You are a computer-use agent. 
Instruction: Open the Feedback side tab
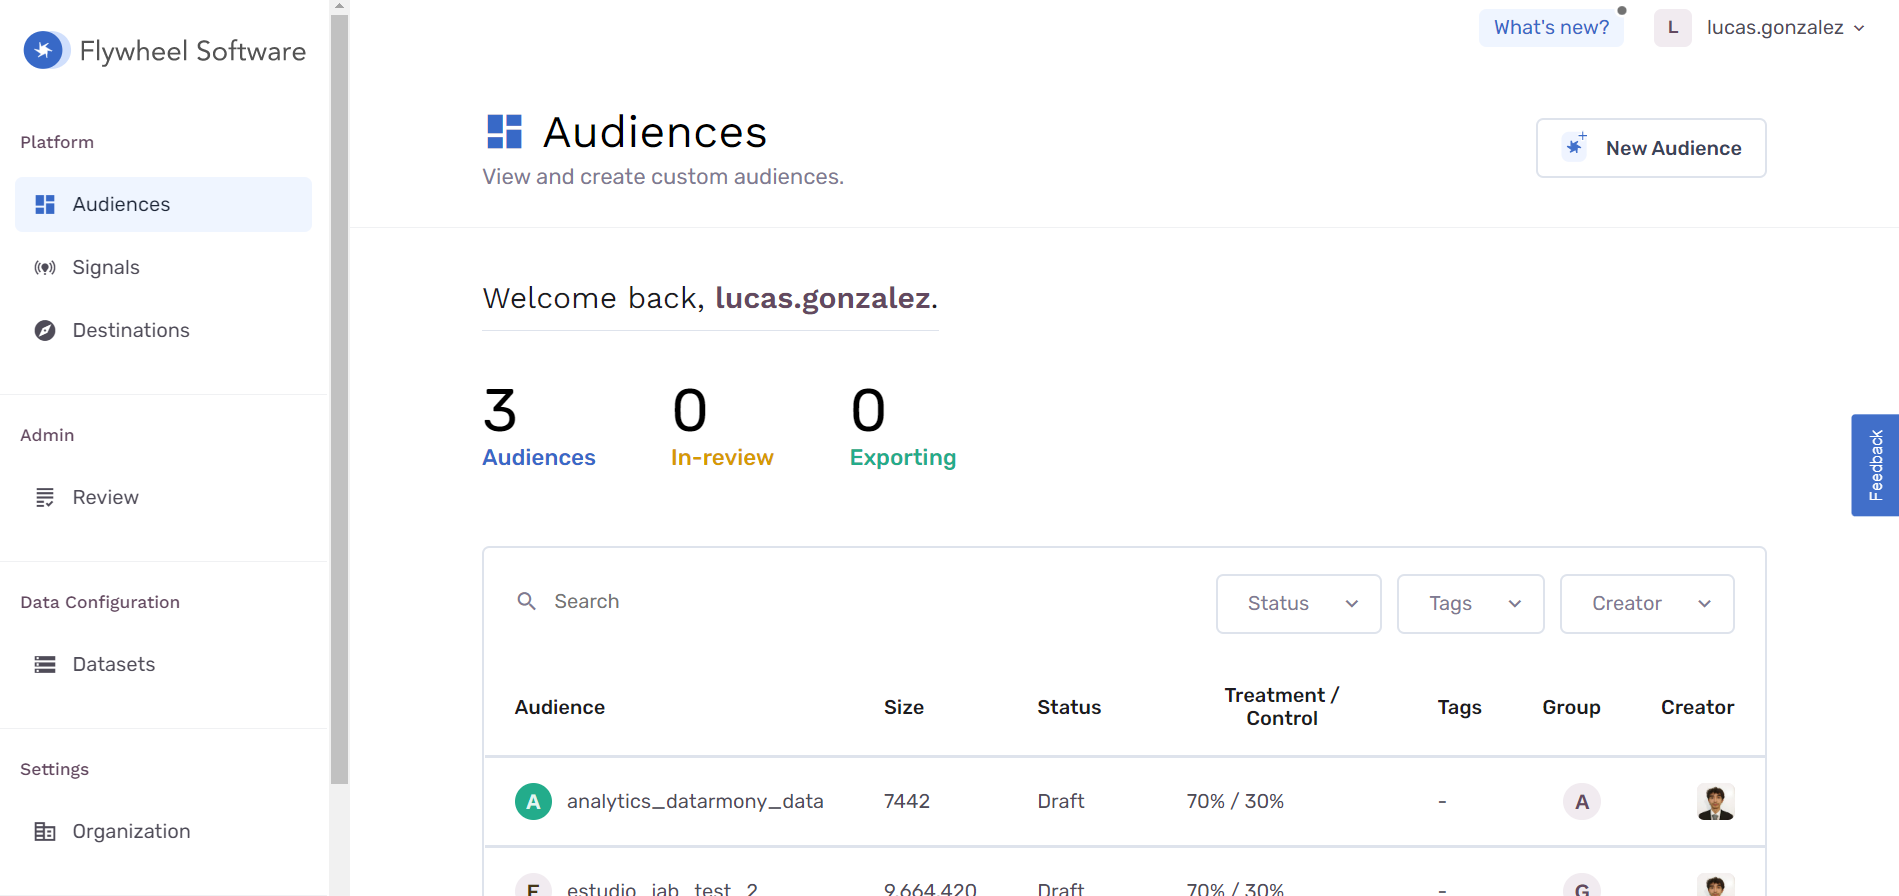1875,465
